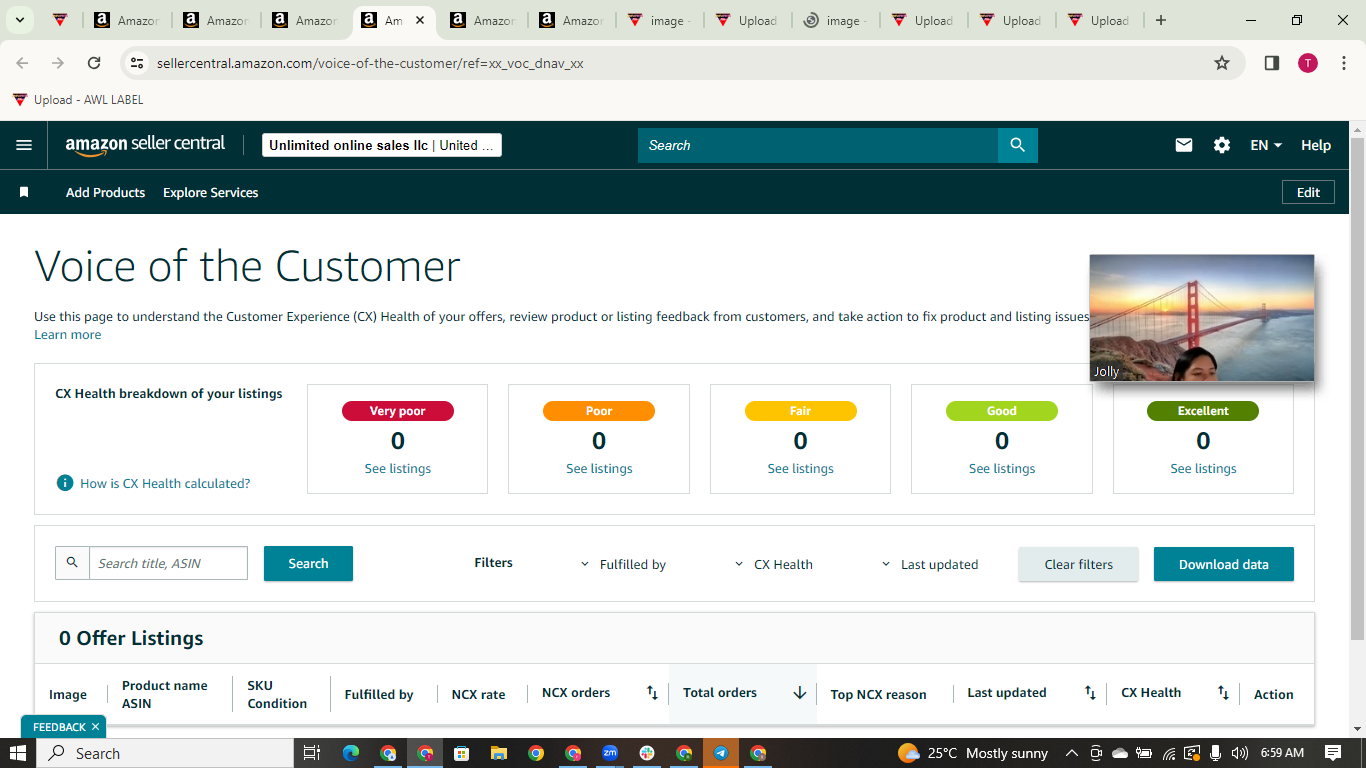Click the NCX rate column header

click(478, 694)
